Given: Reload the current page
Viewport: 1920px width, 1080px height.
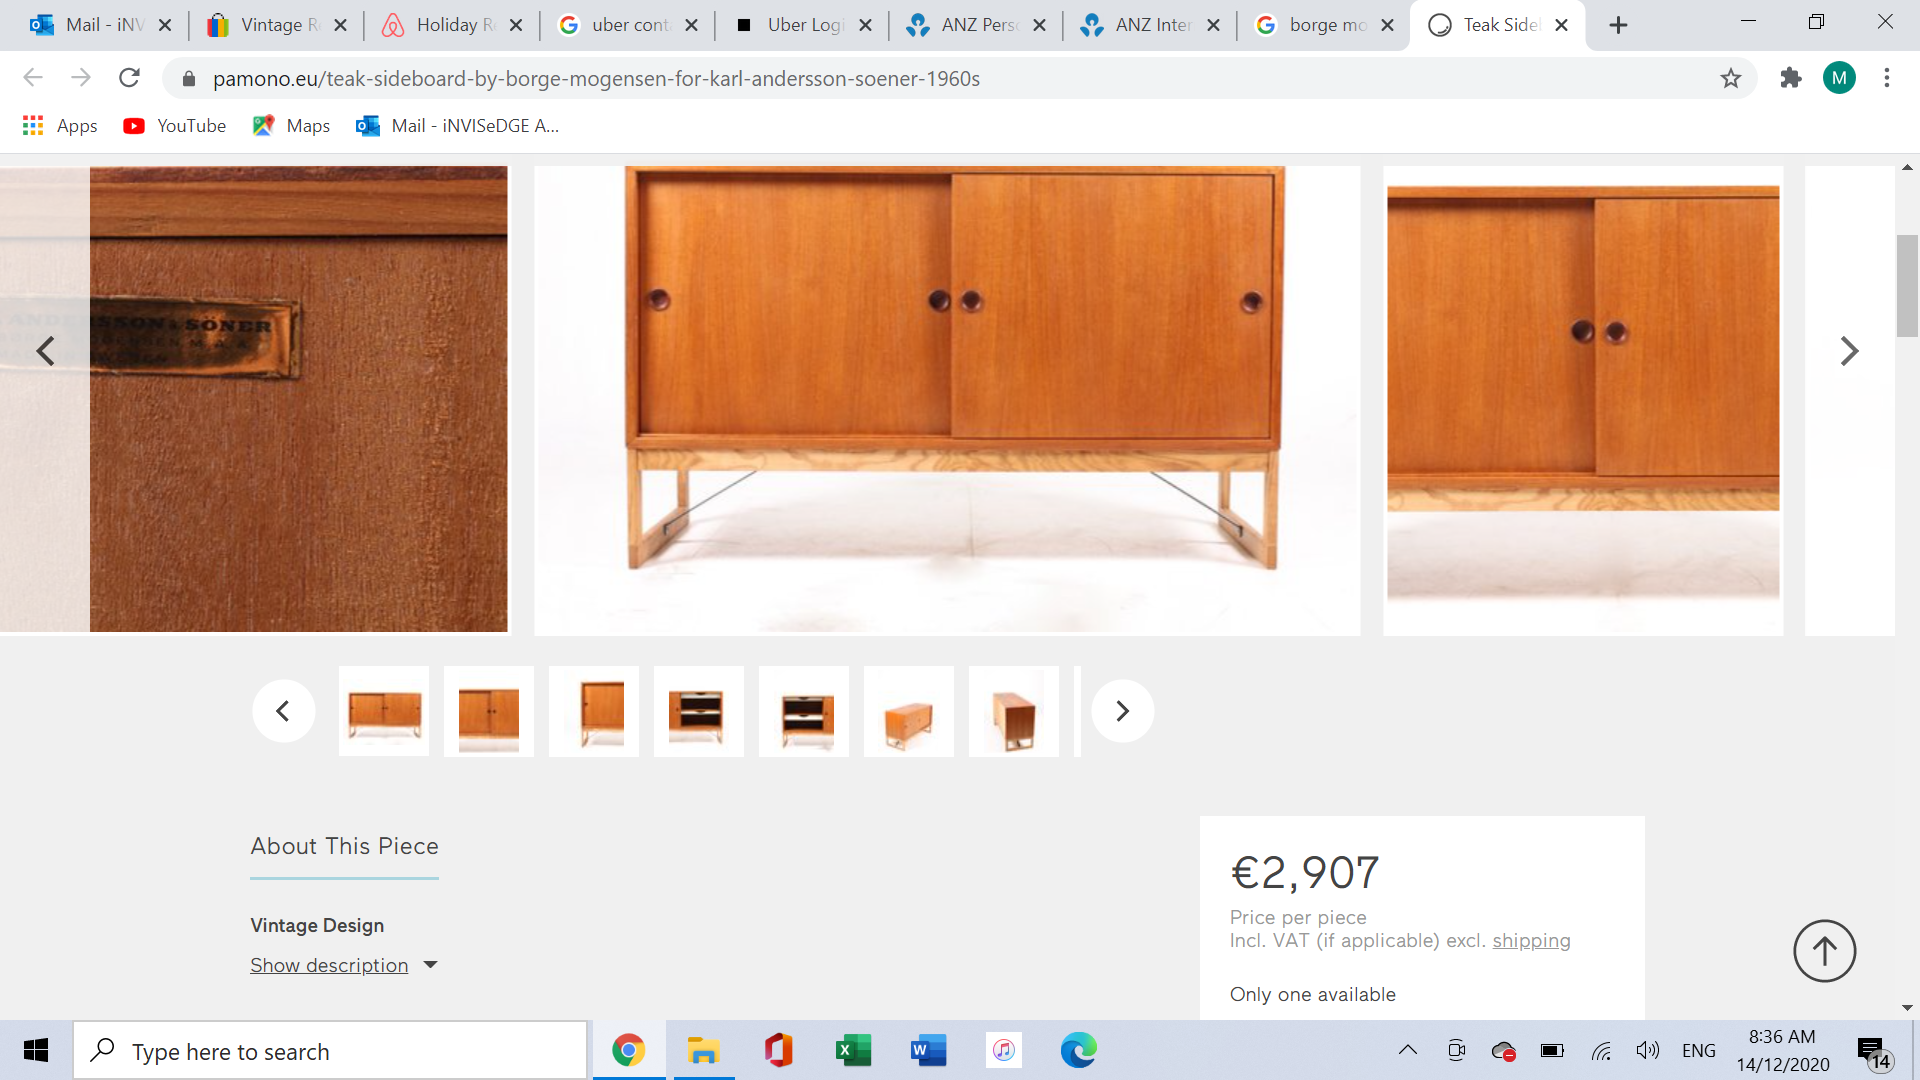Looking at the screenshot, I should coord(129,78).
